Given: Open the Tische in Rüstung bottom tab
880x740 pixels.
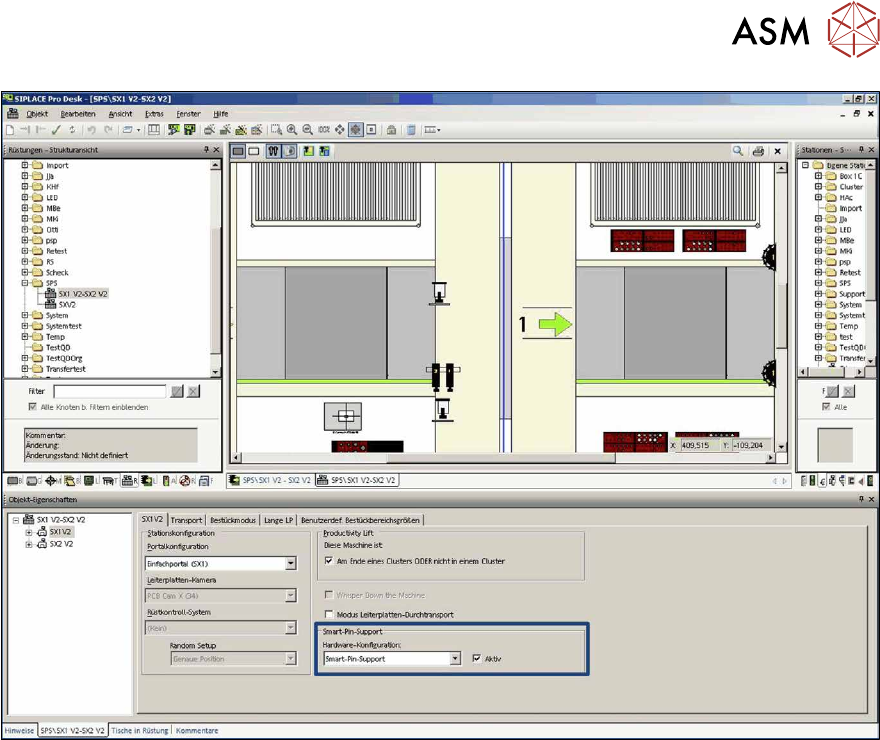Looking at the screenshot, I should point(140,731).
